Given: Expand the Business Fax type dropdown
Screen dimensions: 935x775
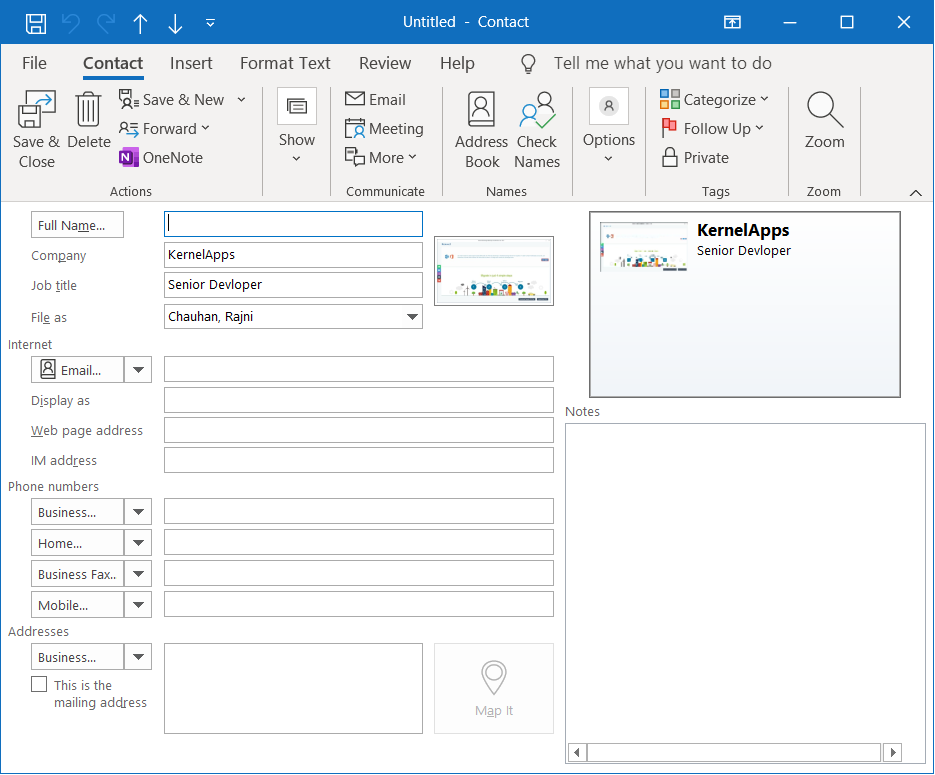Looking at the screenshot, I should click(138, 574).
